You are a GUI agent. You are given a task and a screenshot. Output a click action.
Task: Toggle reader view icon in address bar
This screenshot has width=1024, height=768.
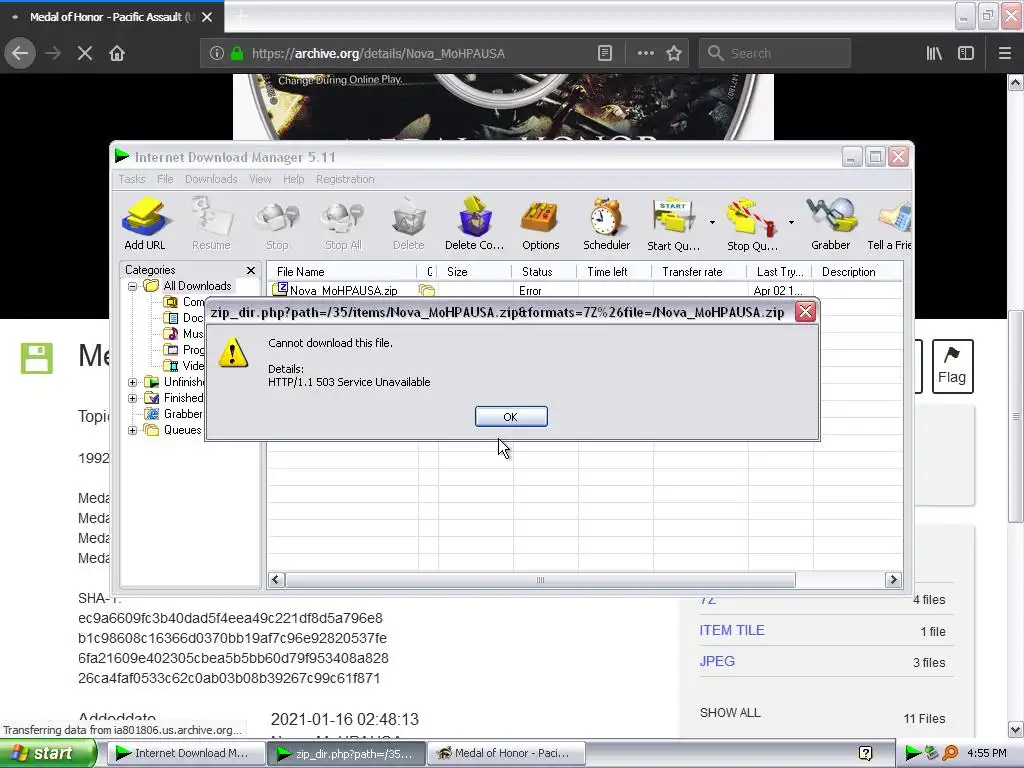tap(605, 54)
